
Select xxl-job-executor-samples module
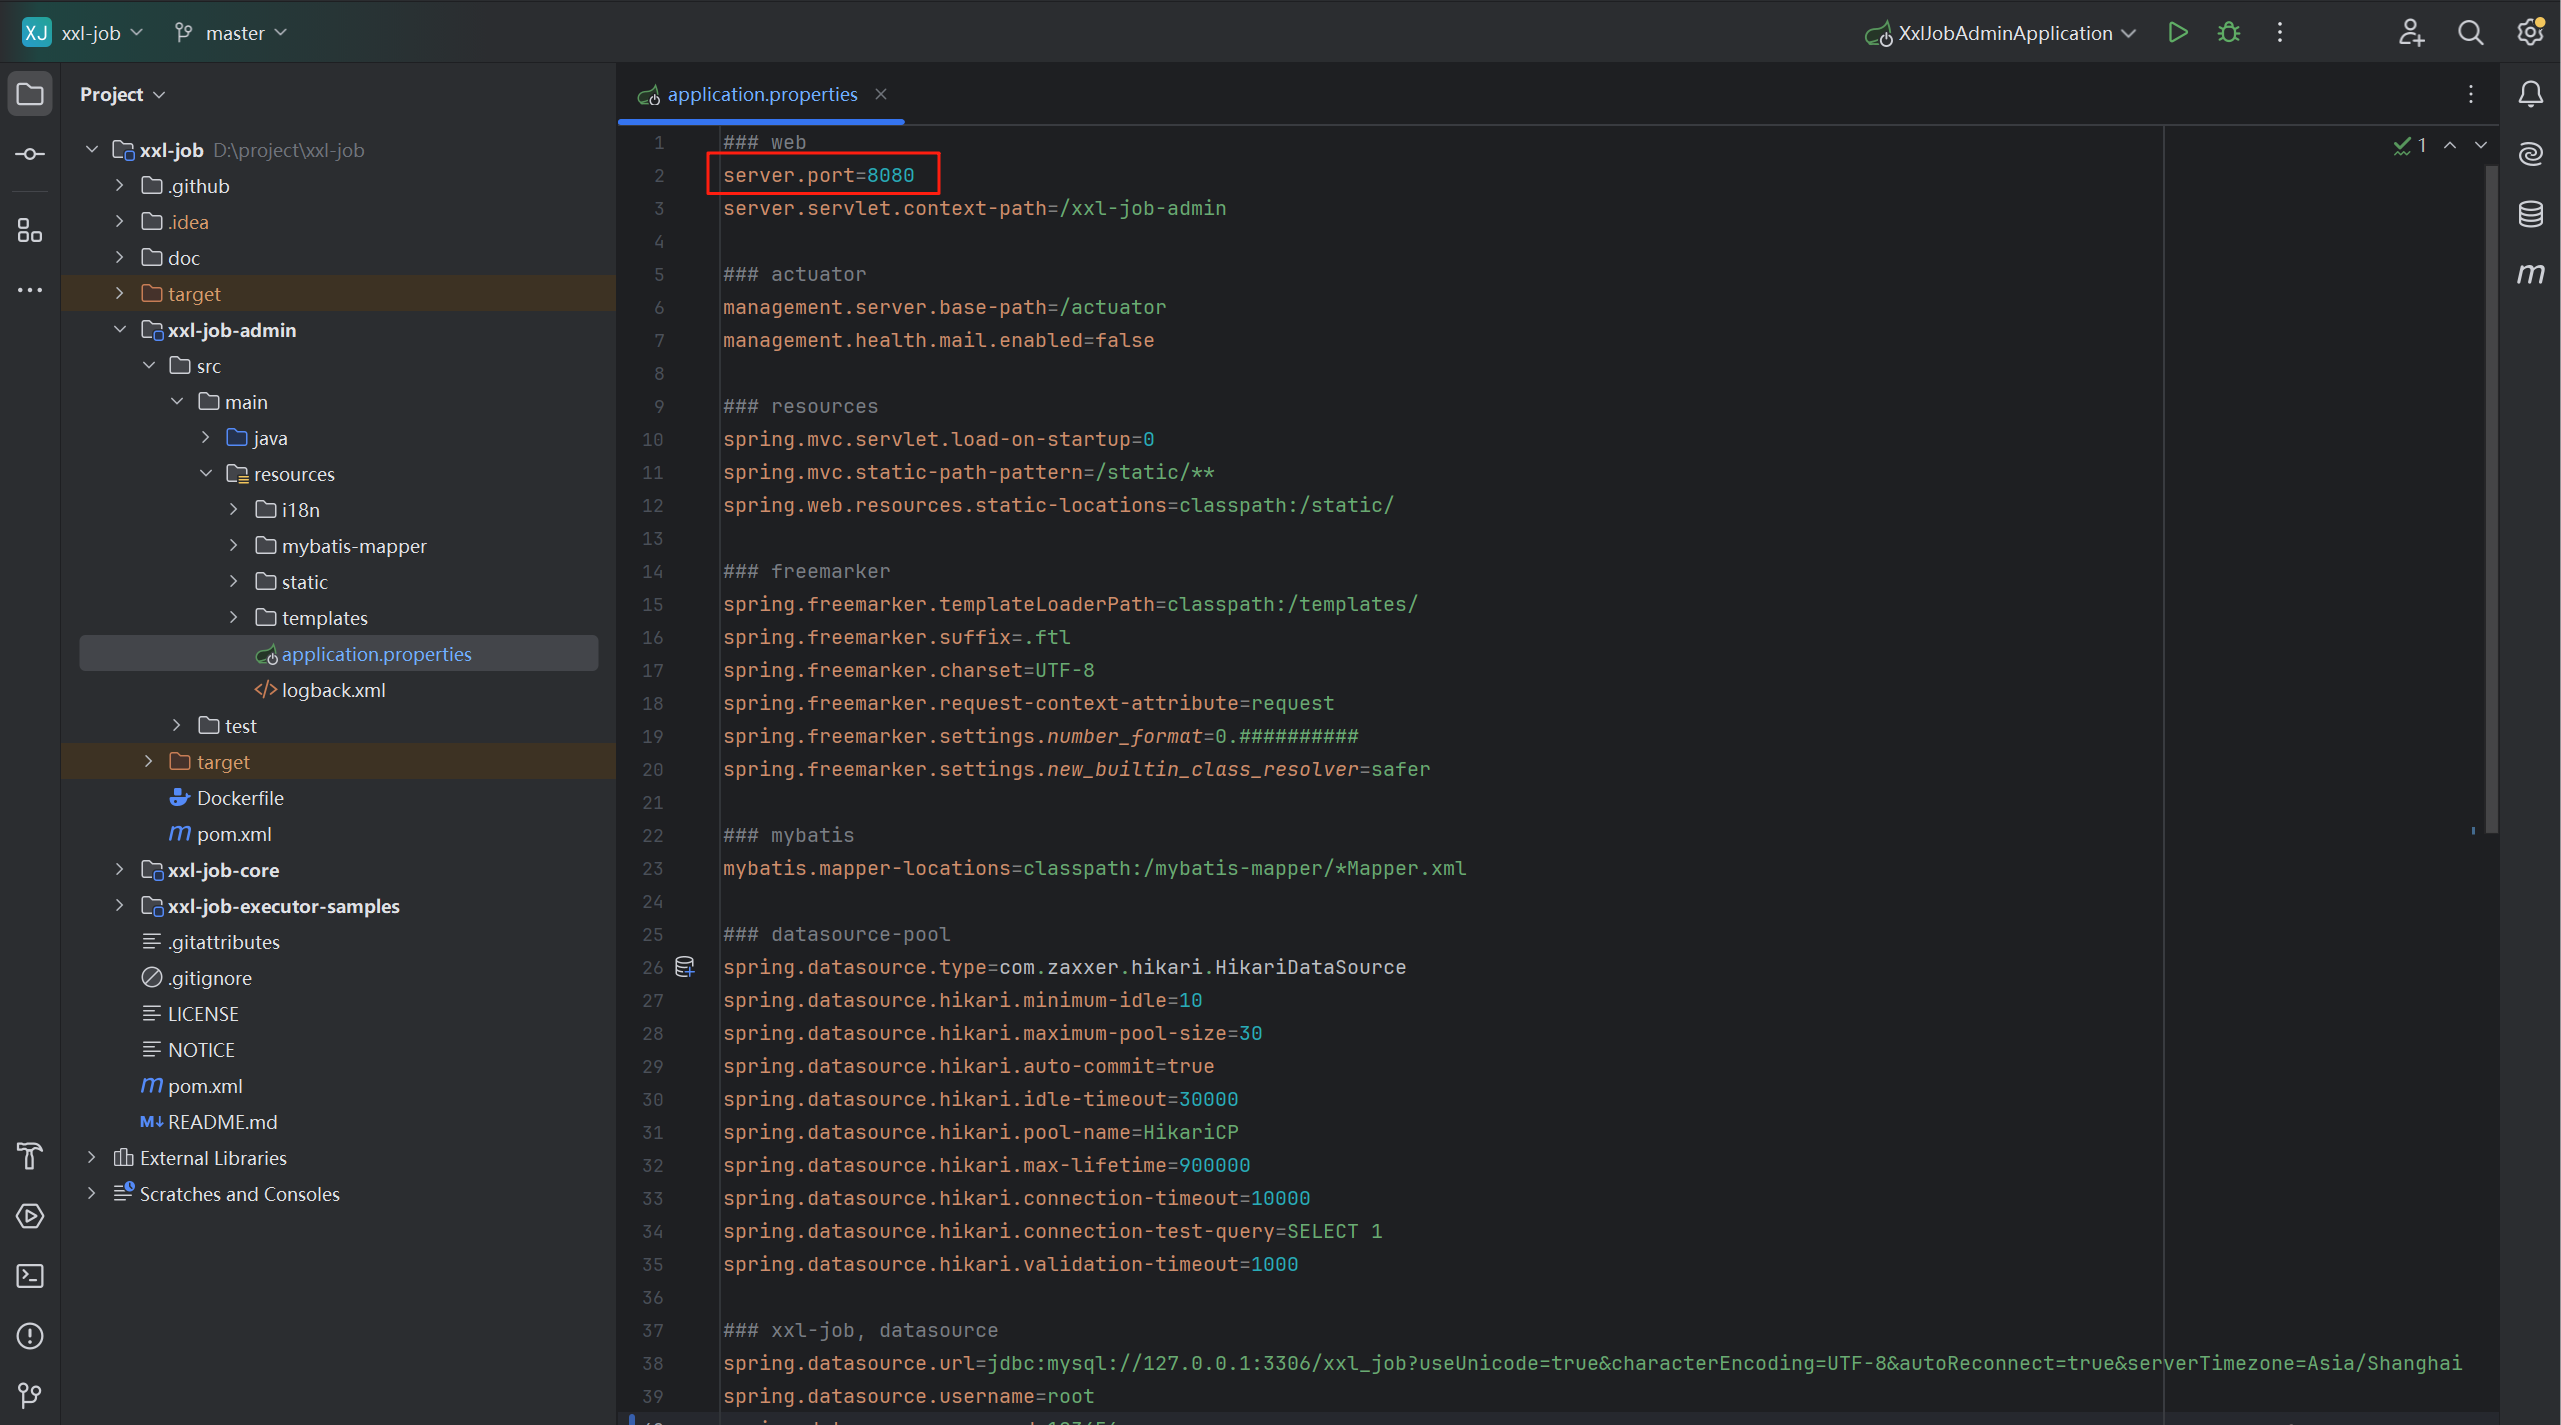click(270, 906)
